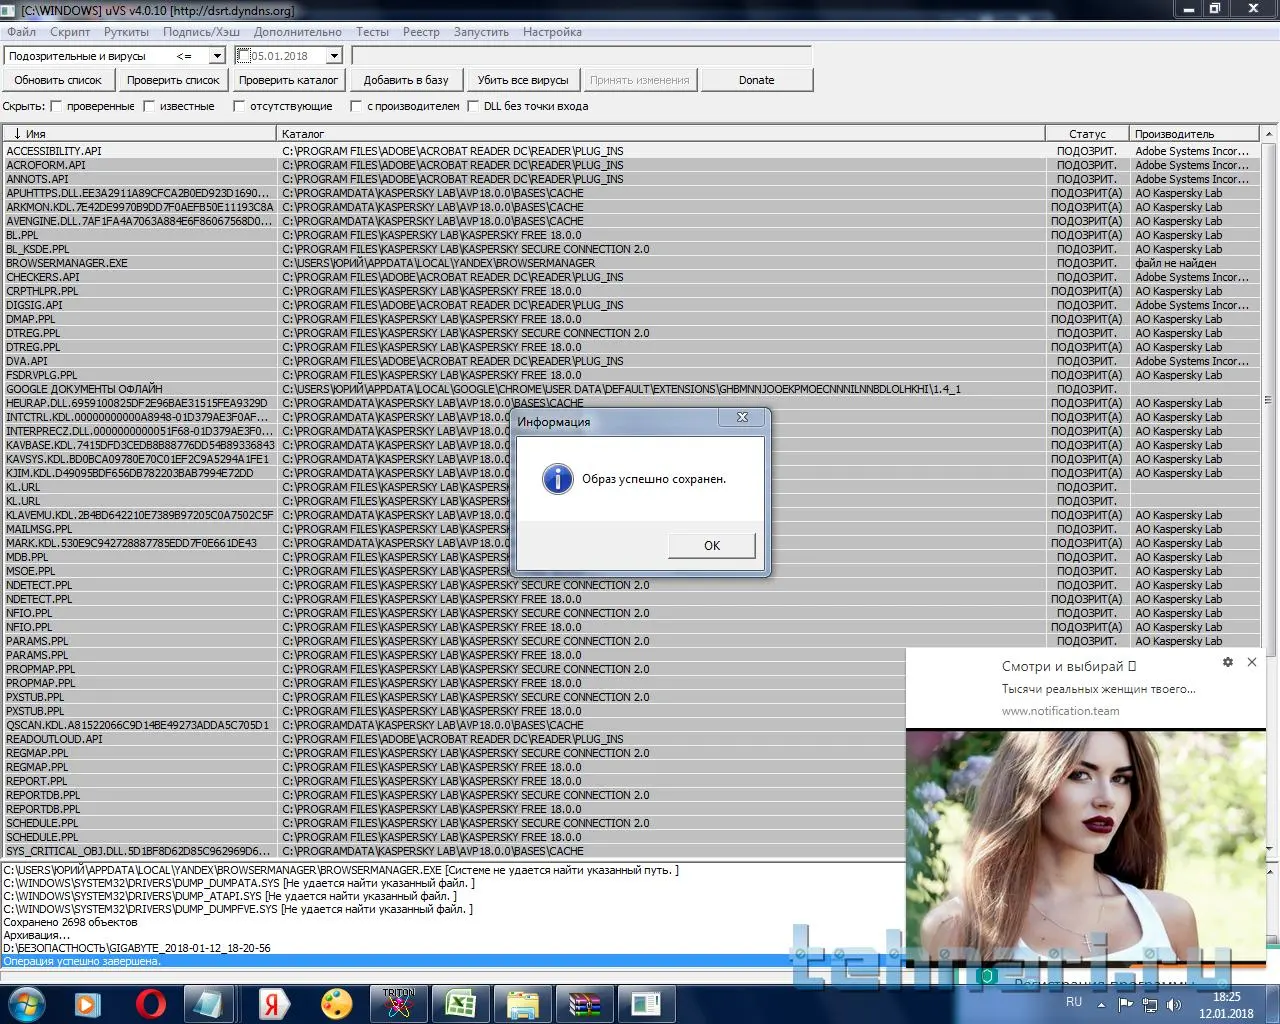Open settings gear on the notification popup

1228,662
